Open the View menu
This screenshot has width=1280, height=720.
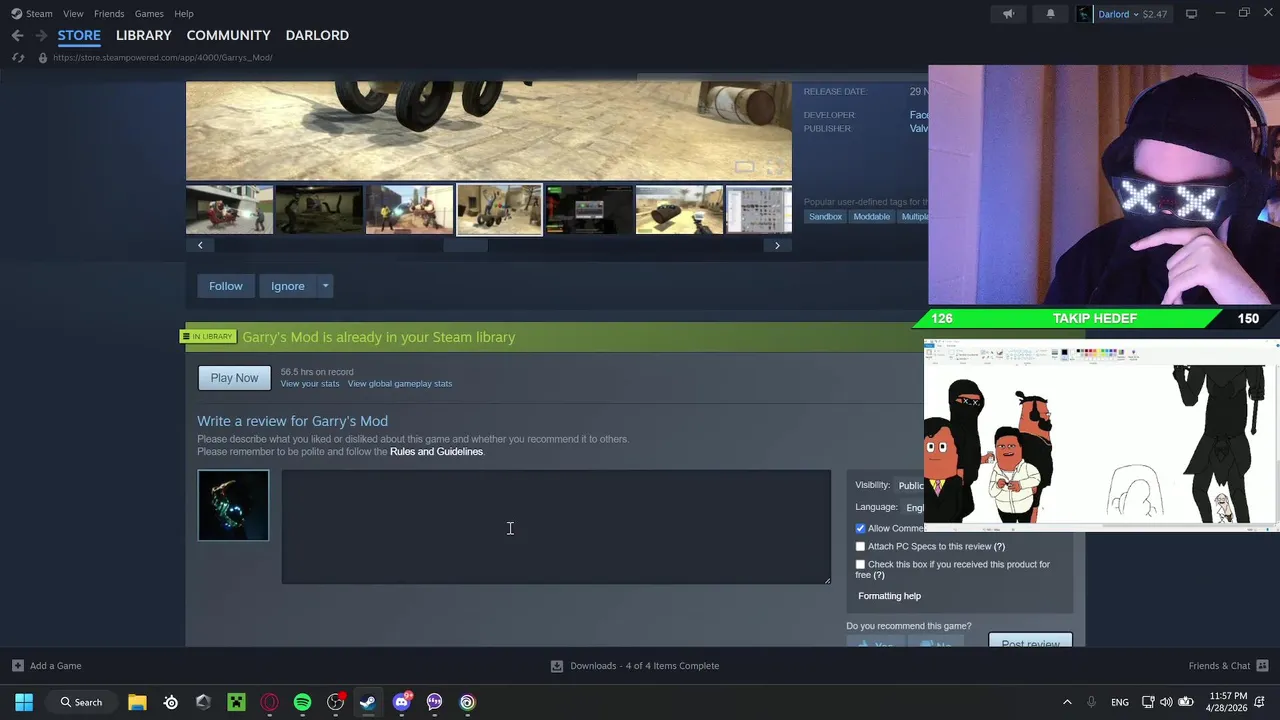click(x=73, y=14)
